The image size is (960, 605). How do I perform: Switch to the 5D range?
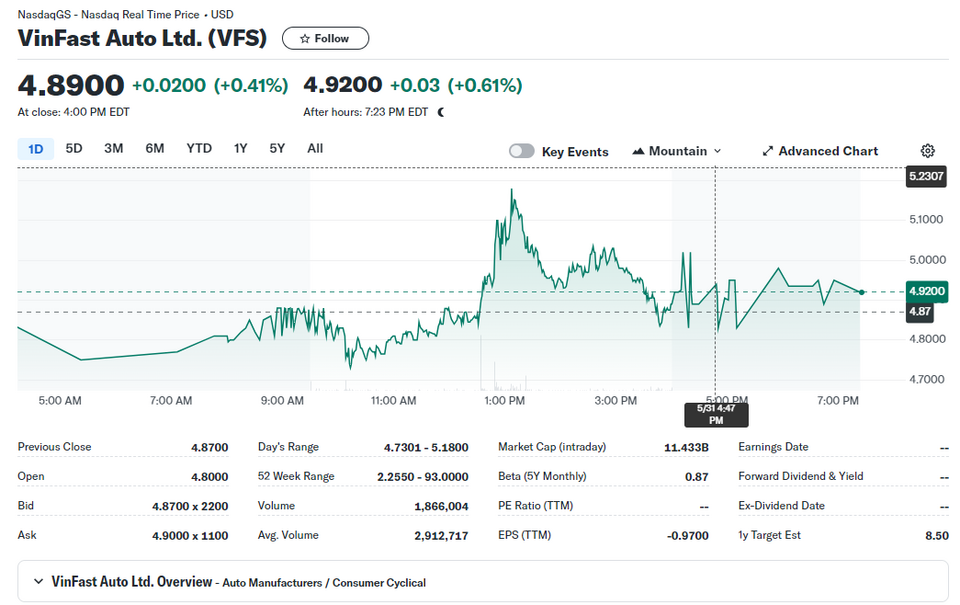pyautogui.click(x=73, y=148)
